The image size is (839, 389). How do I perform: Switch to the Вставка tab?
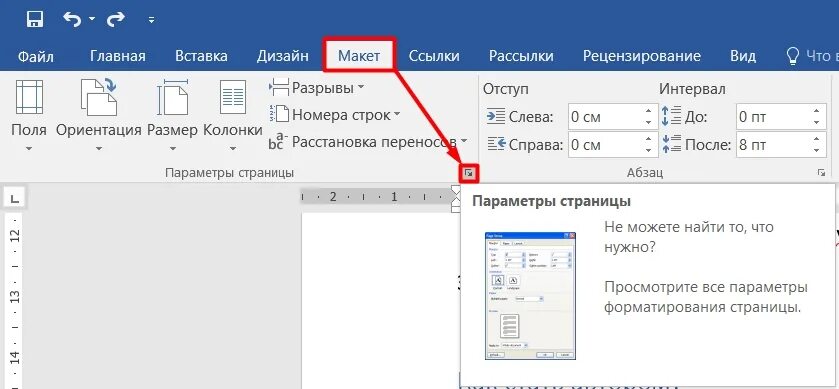[201, 56]
